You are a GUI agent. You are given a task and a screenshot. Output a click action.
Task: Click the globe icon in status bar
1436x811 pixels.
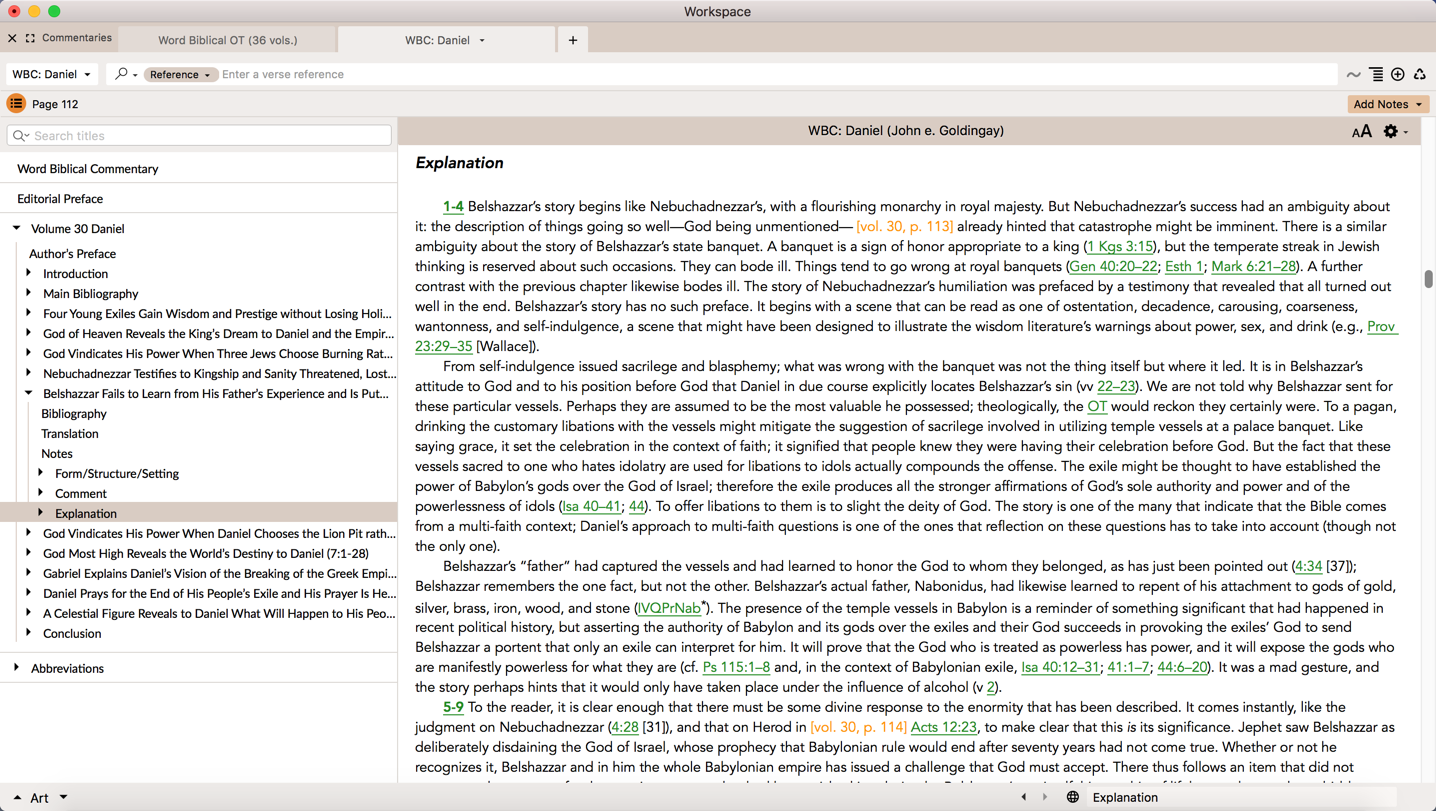click(x=1072, y=797)
